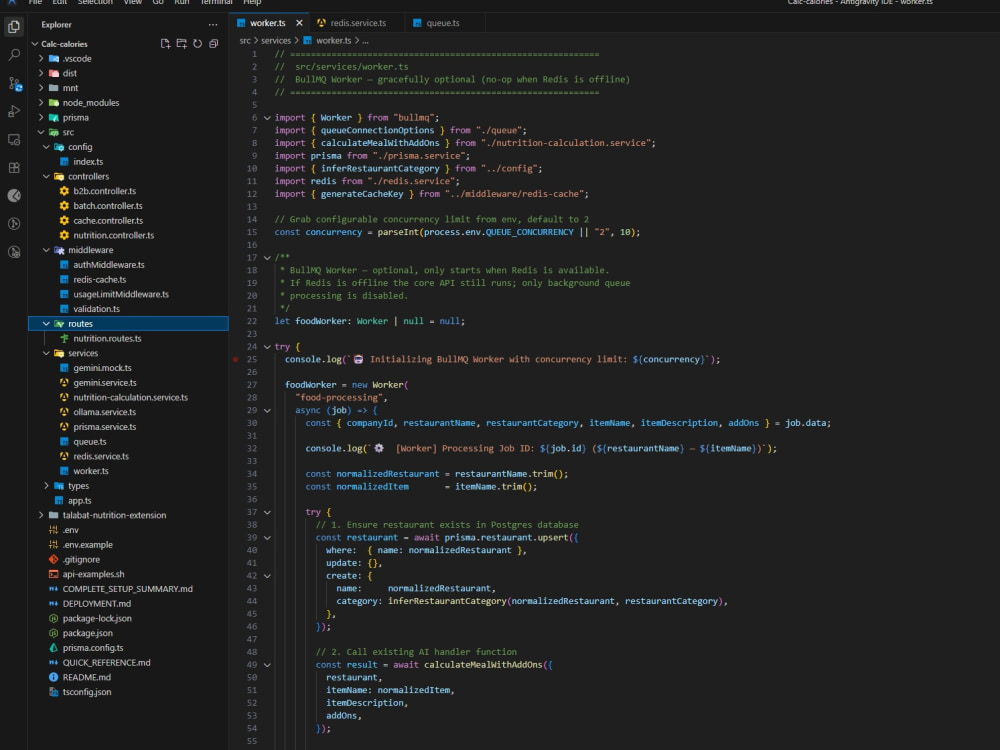Open the Explorer view in activity bar

pos(14,27)
